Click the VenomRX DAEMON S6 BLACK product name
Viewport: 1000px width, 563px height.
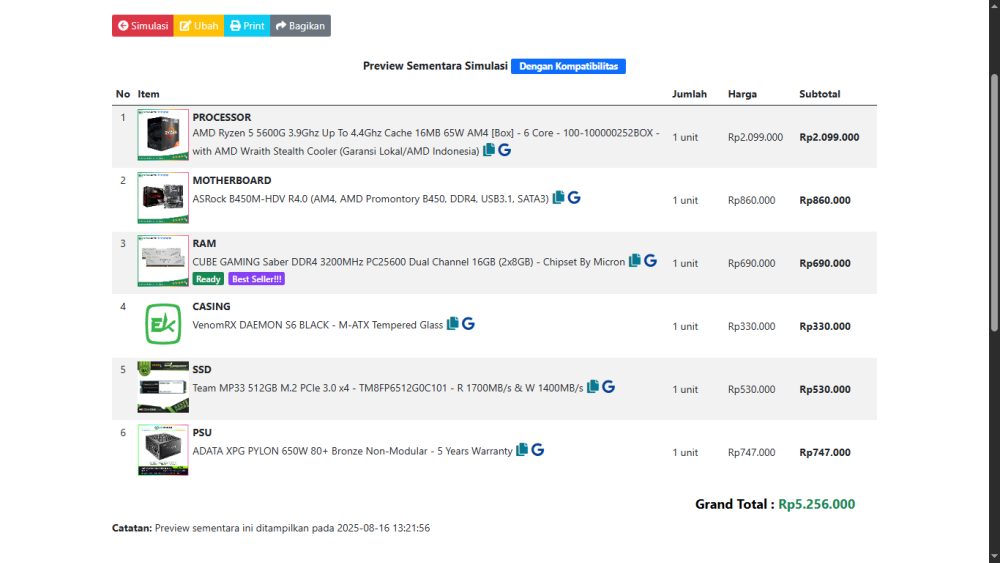318,325
